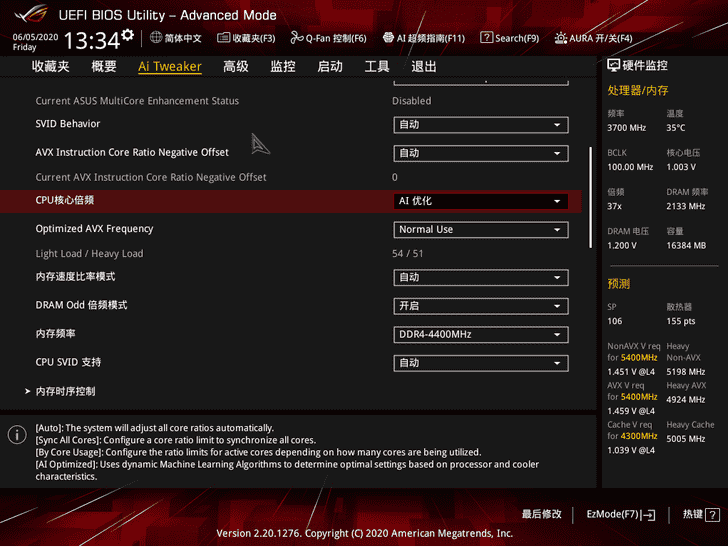Click the 5198 MHz Heavy Non-AVX value
The height and width of the screenshot is (547, 728).
click(x=686, y=372)
